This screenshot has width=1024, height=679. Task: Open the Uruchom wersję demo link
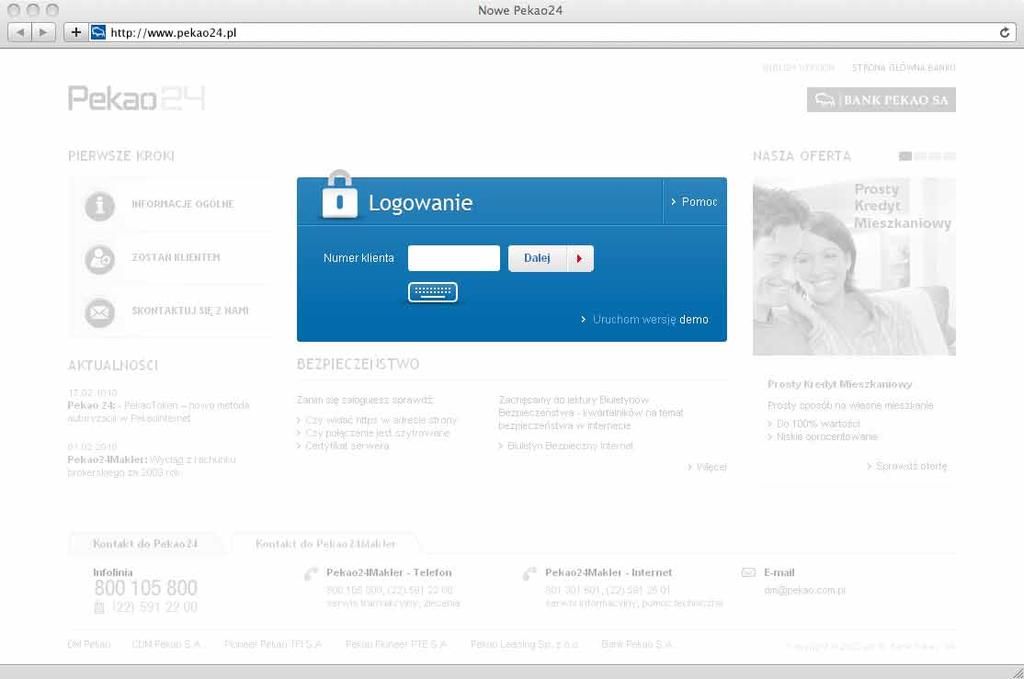tap(645, 319)
